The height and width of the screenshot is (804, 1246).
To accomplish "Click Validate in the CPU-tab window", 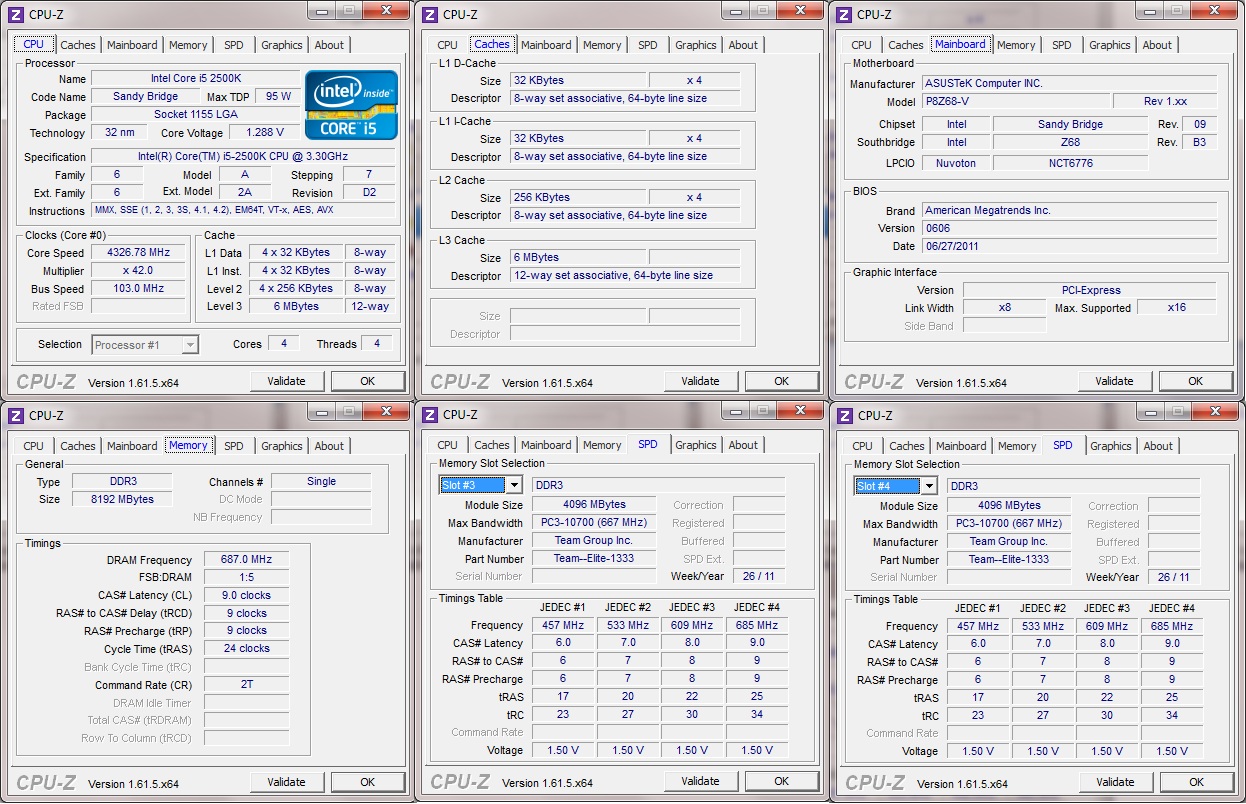I will point(286,381).
